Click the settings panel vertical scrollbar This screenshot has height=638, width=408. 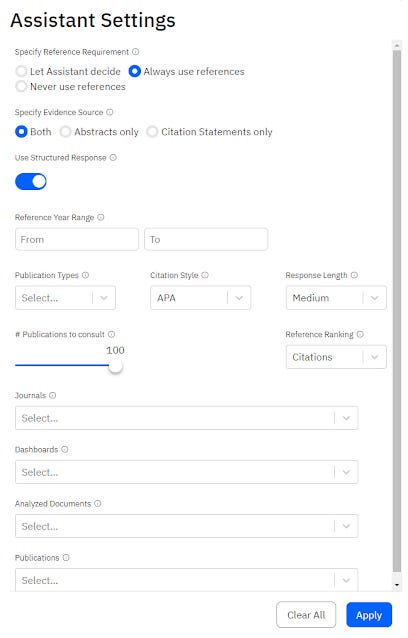click(x=397, y=311)
